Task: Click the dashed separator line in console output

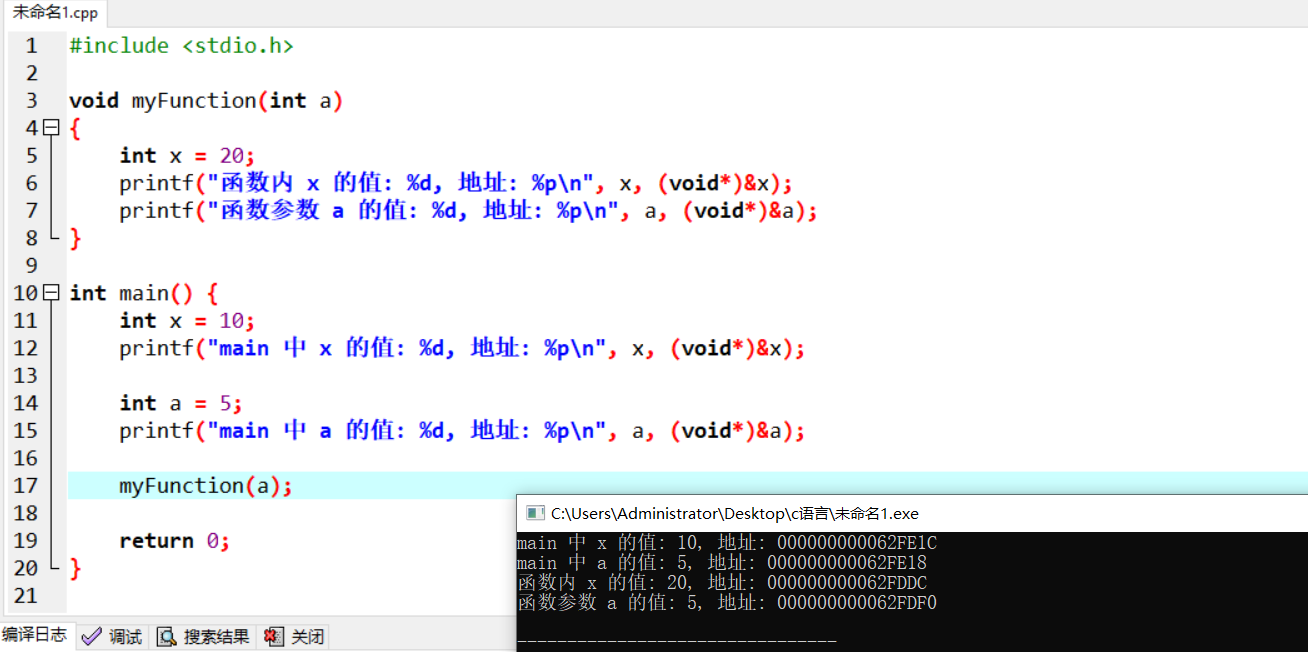Action: (x=677, y=642)
